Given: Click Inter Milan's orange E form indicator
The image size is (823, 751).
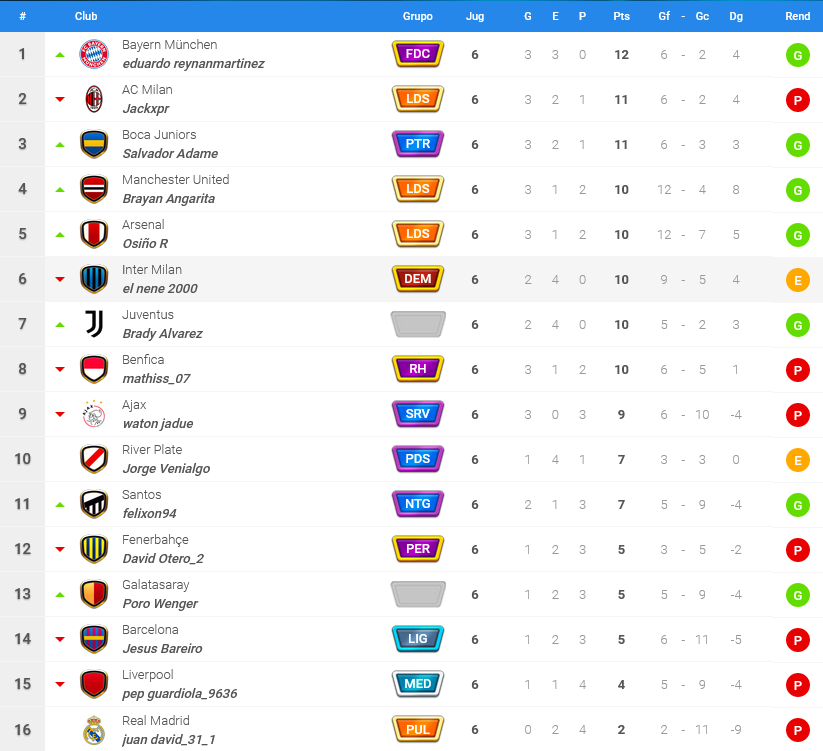Looking at the screenshot, I should 797,280.
